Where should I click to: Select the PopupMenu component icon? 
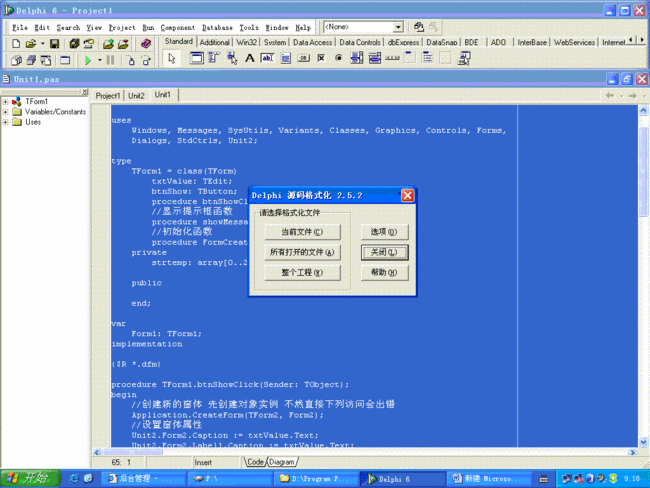232,58
